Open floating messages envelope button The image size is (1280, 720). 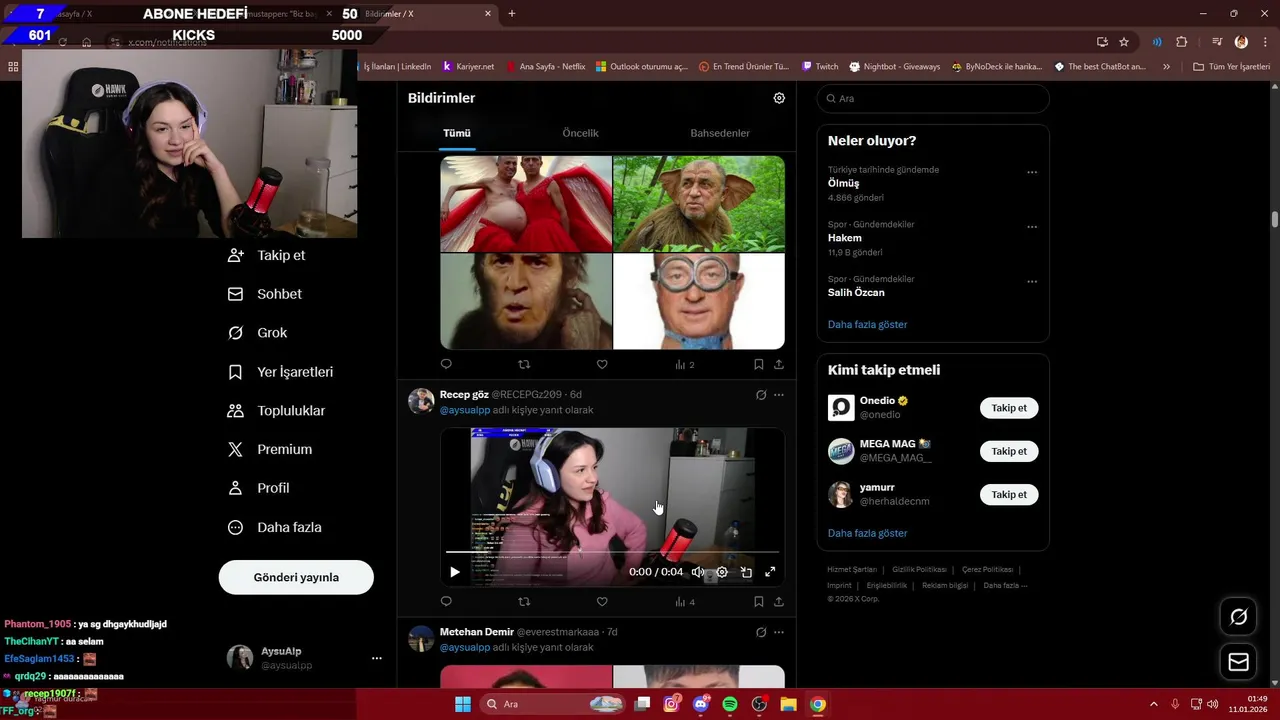tap(1238, 662)
